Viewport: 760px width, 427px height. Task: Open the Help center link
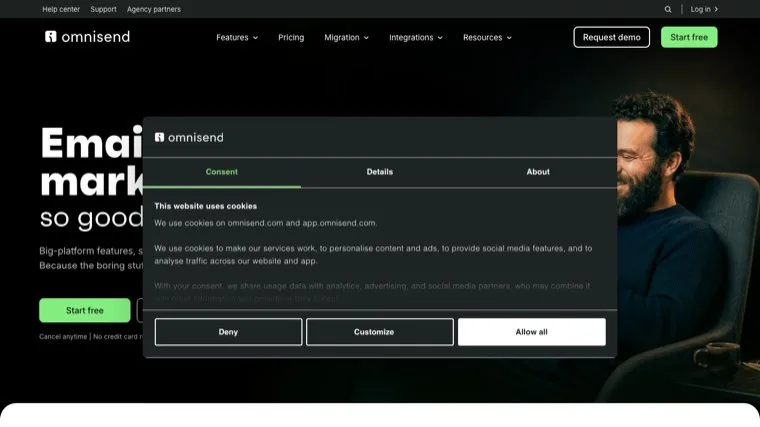tap(61, 9)
